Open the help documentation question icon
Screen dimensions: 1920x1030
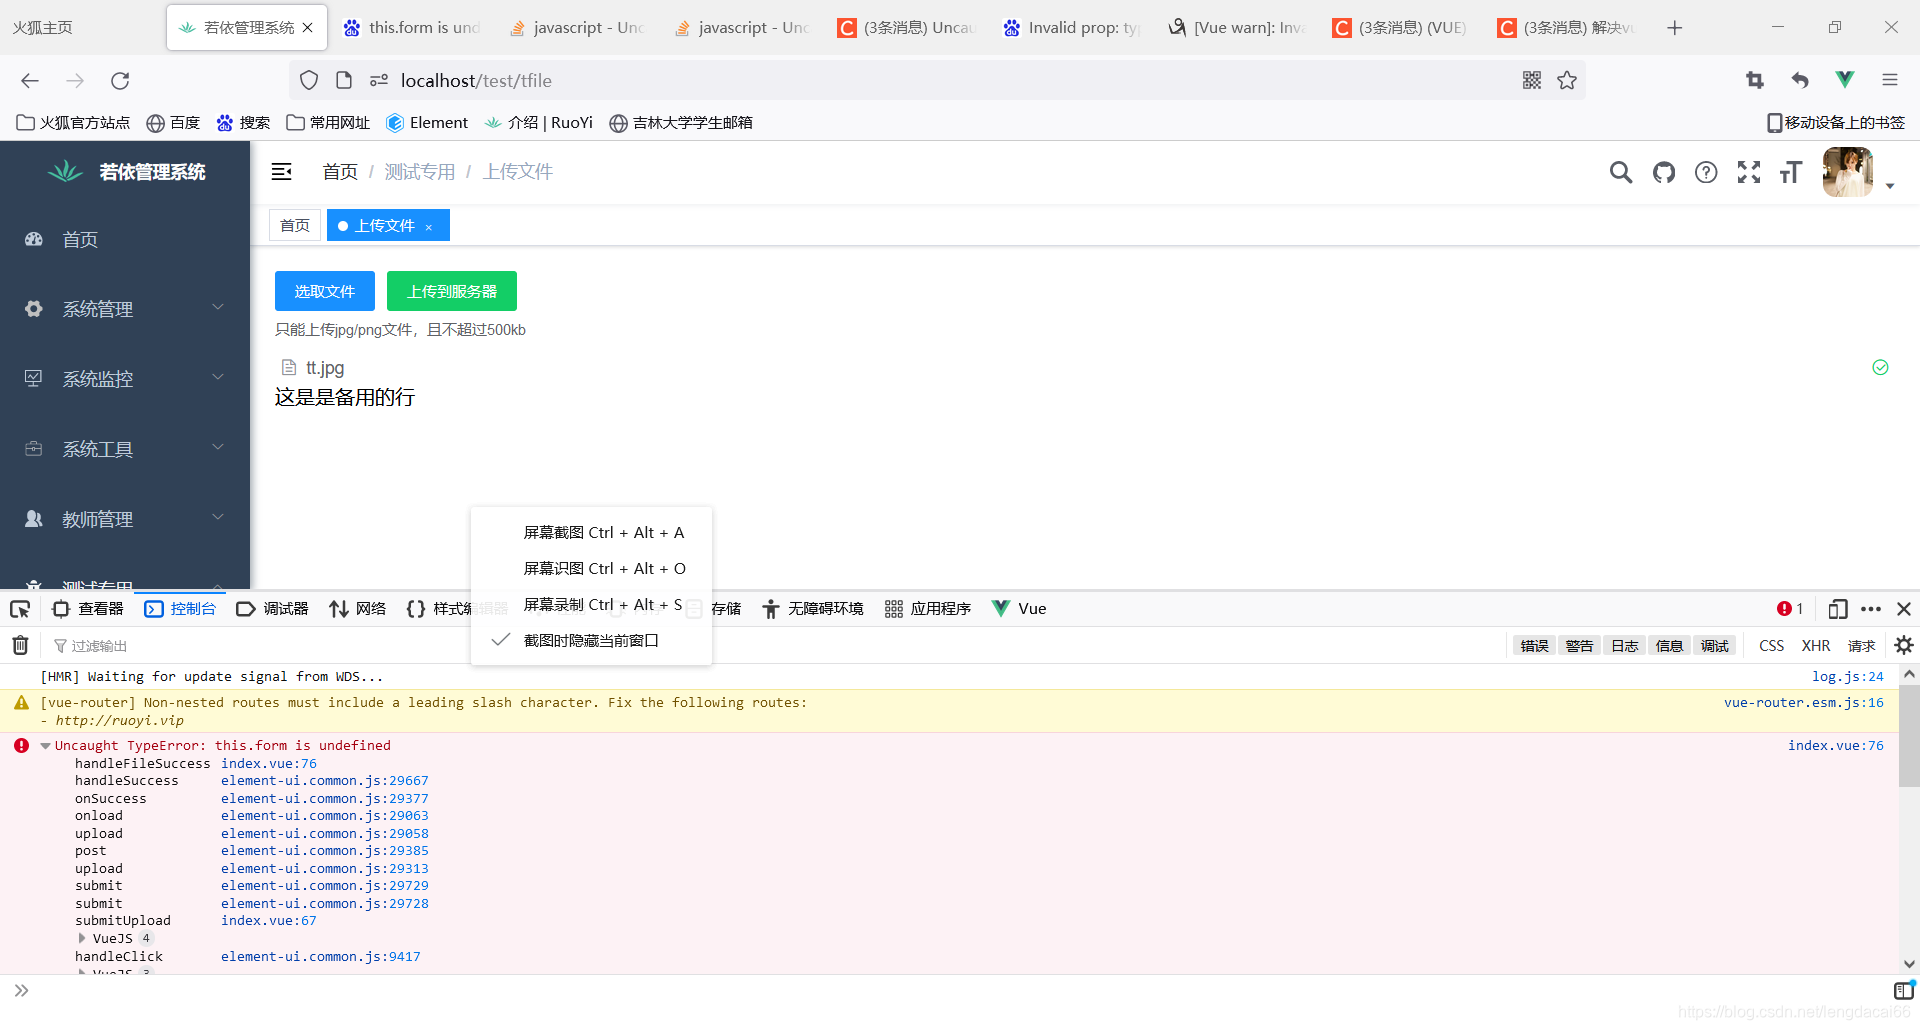click(x=1706, y=172)
